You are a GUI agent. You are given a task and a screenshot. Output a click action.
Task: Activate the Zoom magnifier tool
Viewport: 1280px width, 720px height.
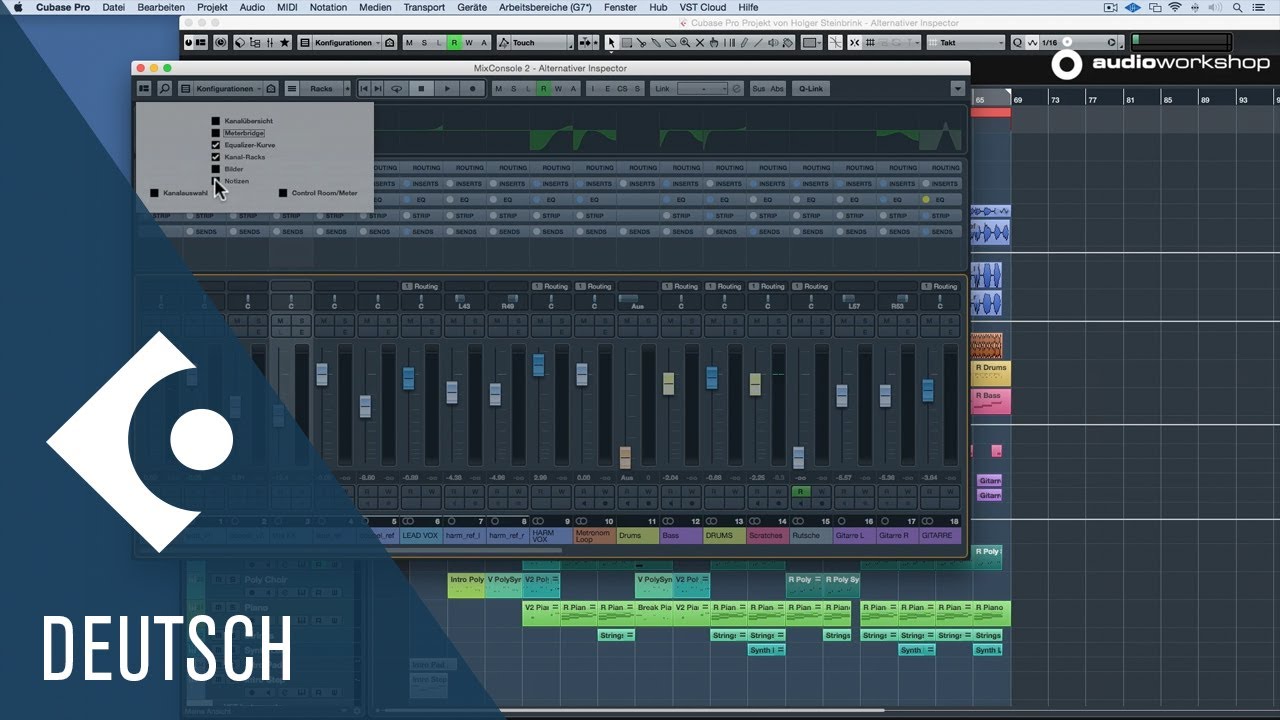[x=686, y=43]
